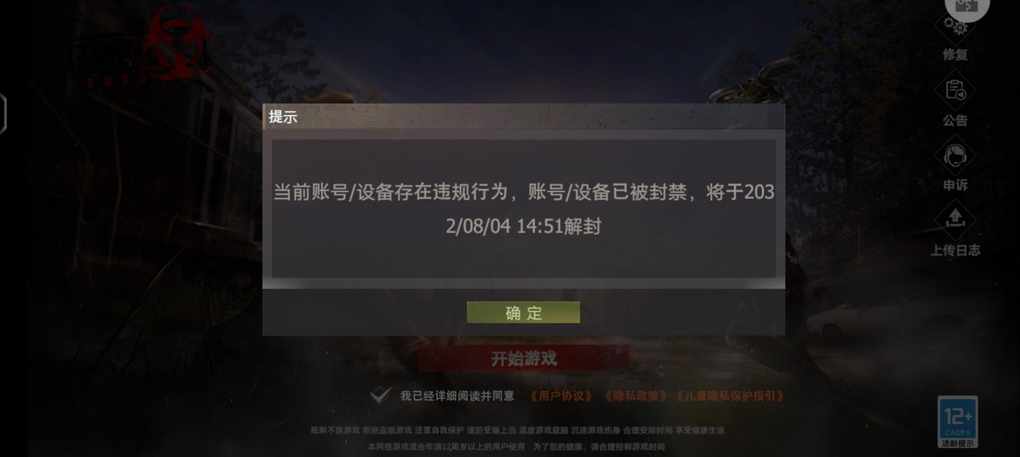Viewport: 1020px width, 457px height.
Task: Select the 上传日志 upload log icon
Action: click(954, 220)
